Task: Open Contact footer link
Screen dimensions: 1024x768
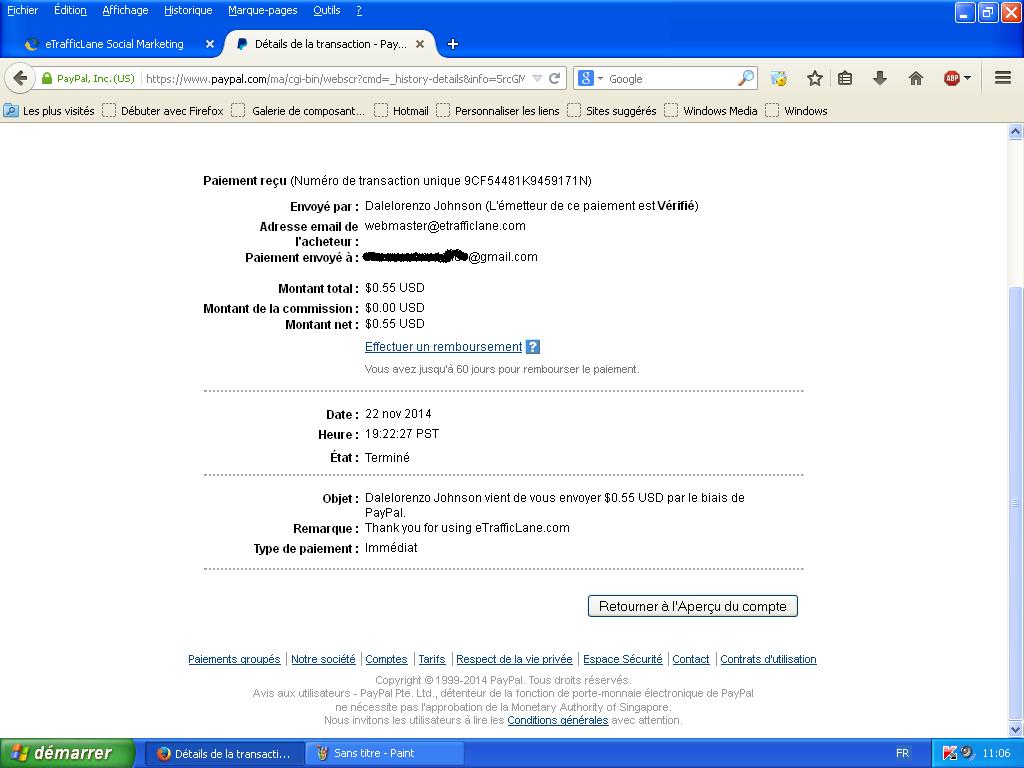Action: click(x=691, y=659)
